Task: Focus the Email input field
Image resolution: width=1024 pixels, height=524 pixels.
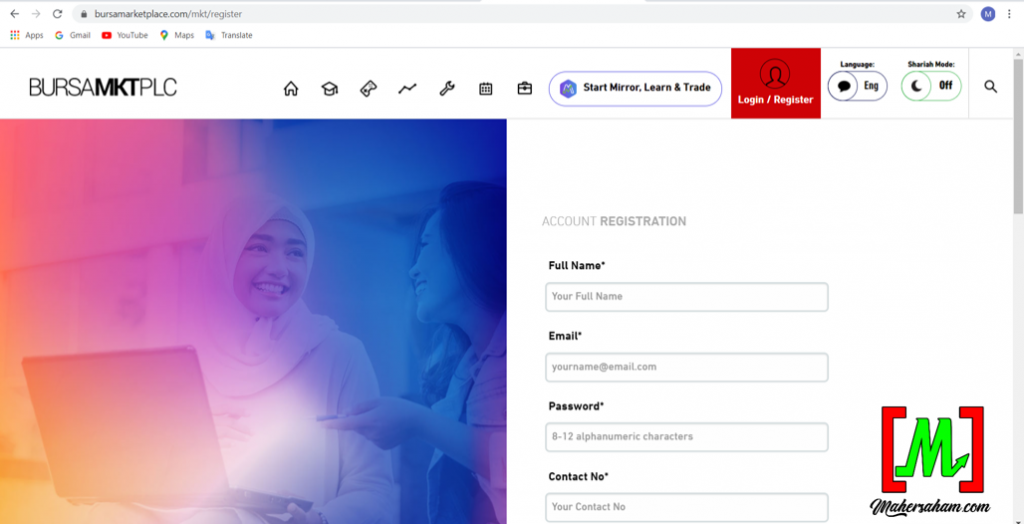Action: pos(687,367)
